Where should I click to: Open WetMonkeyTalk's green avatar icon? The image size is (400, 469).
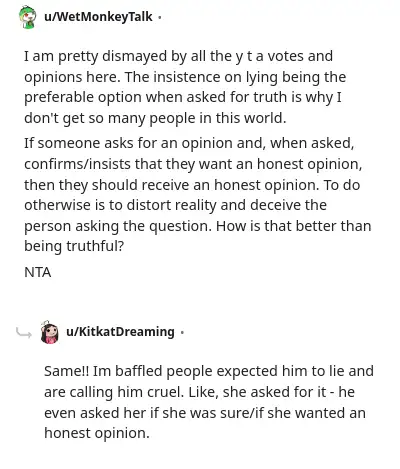(27, 17)
